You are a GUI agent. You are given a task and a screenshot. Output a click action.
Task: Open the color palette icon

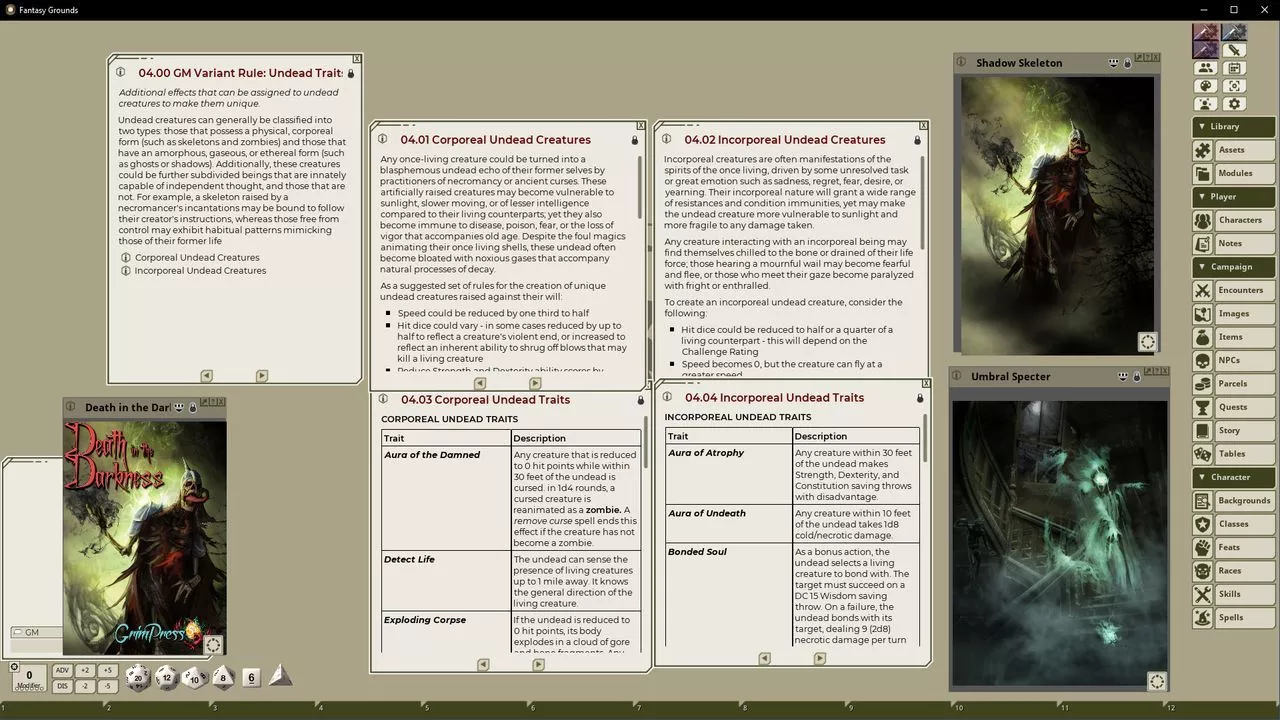[x=1206, y=86]
